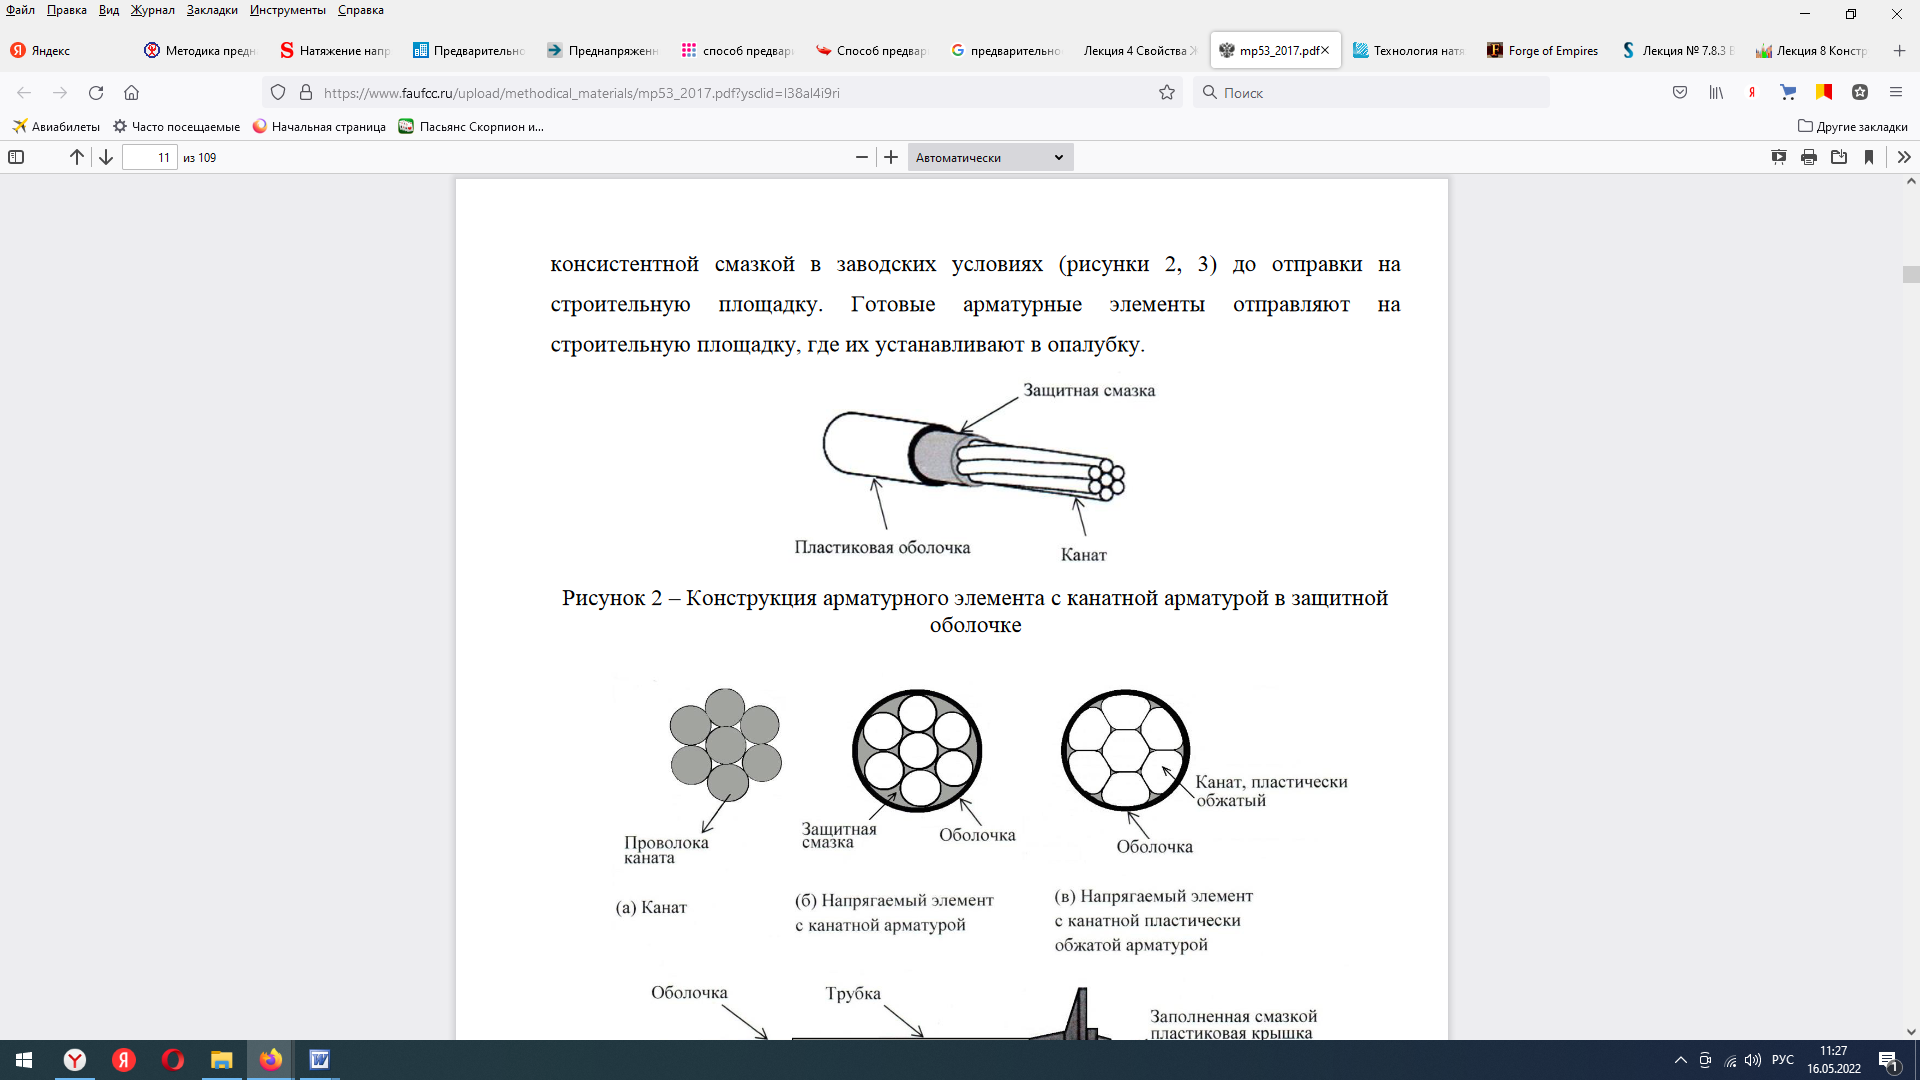Image resolution: width=1920 pixels, height=1080 pixels.
Task: Open a new browser tab
Action: pyautogui.click(x=1899, y=51)
